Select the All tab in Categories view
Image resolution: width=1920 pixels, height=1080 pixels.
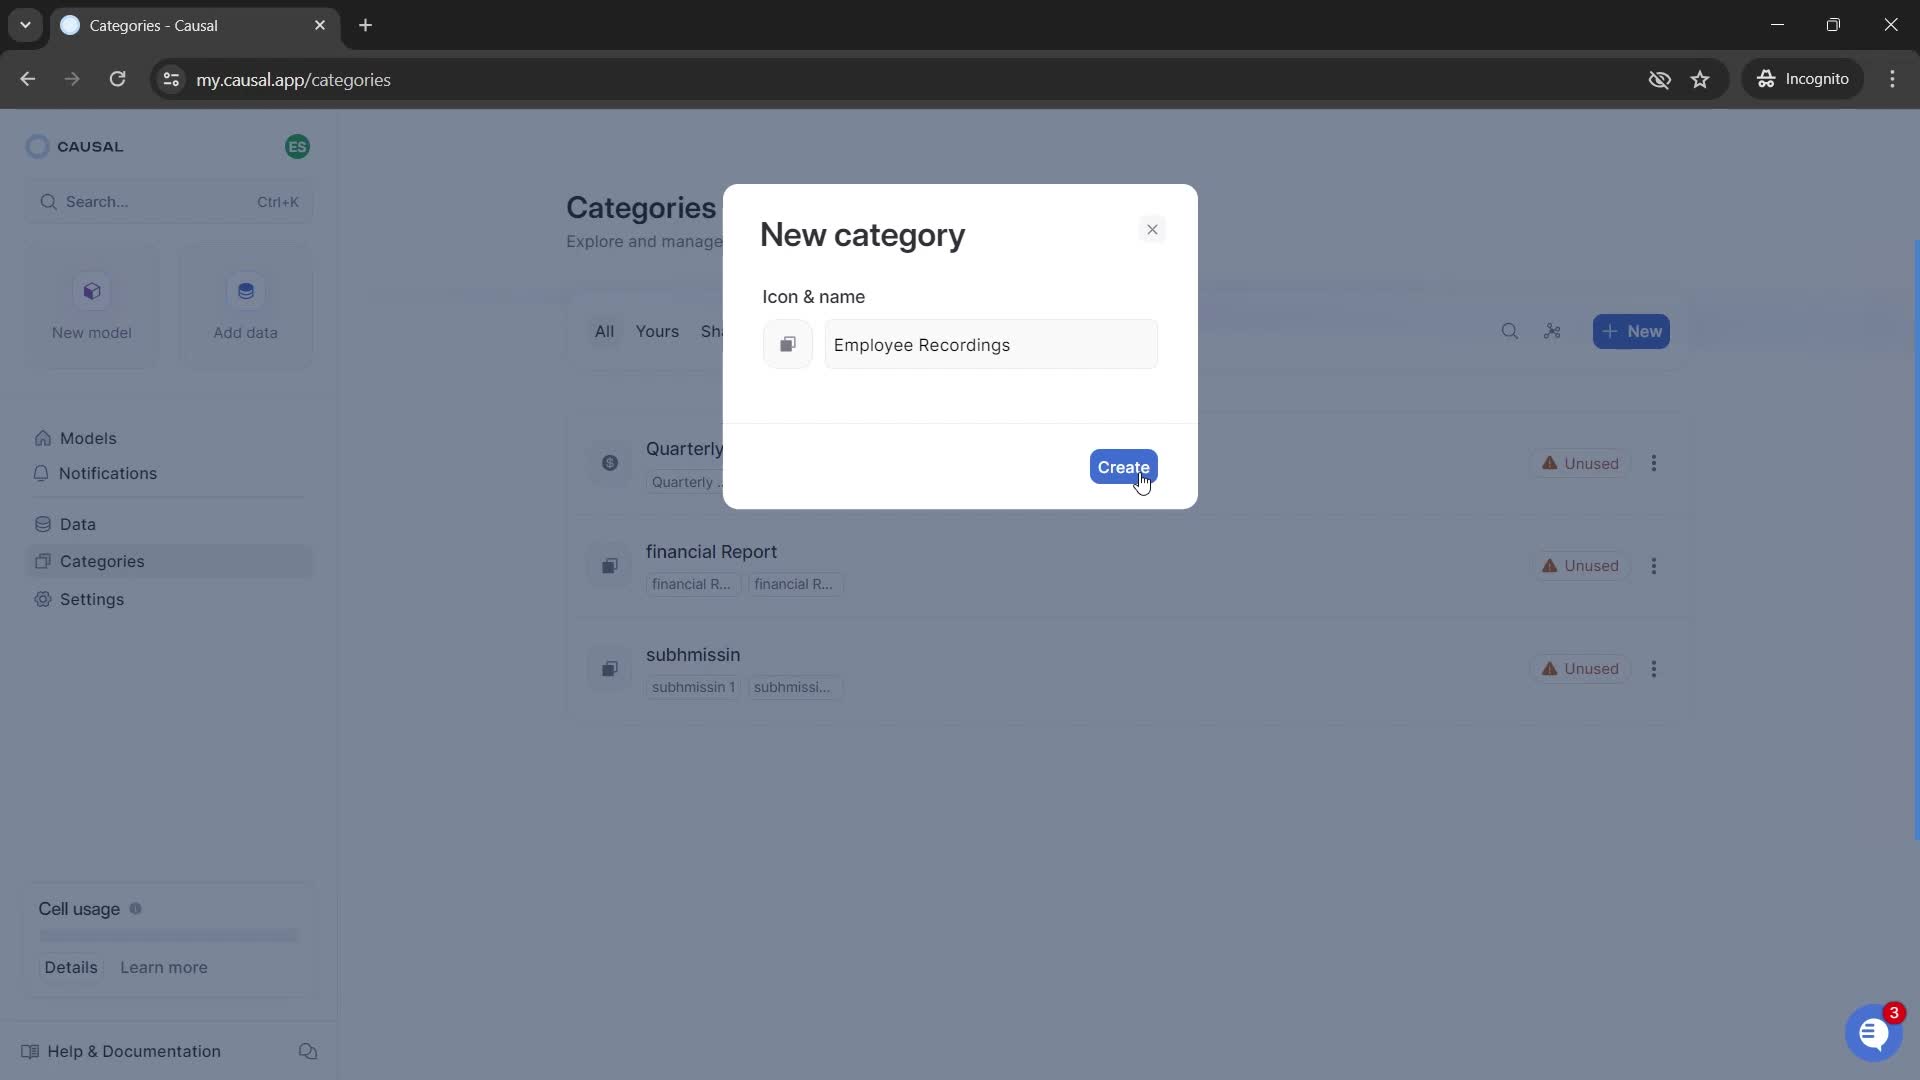(x=604, y=331)
